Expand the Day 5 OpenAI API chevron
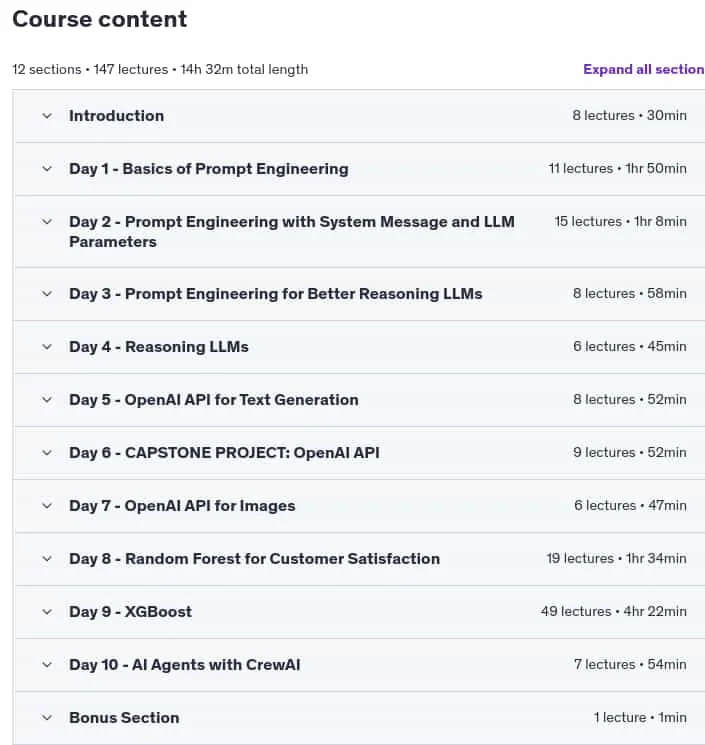 click(47, 400)
